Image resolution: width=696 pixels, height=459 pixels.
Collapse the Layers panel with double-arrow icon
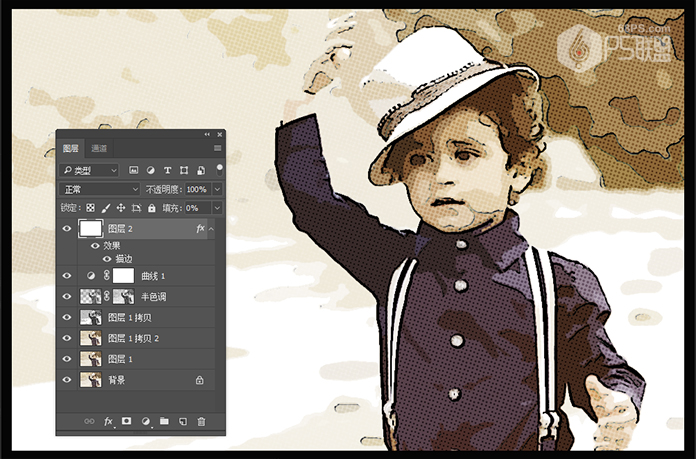207,135
